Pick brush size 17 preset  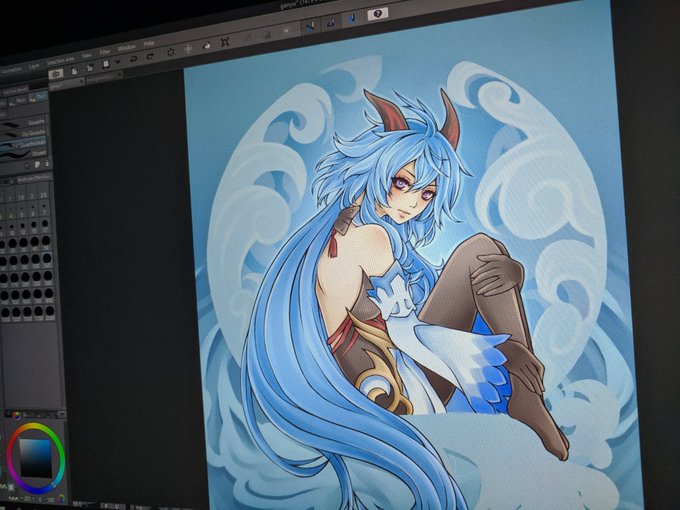45,226
